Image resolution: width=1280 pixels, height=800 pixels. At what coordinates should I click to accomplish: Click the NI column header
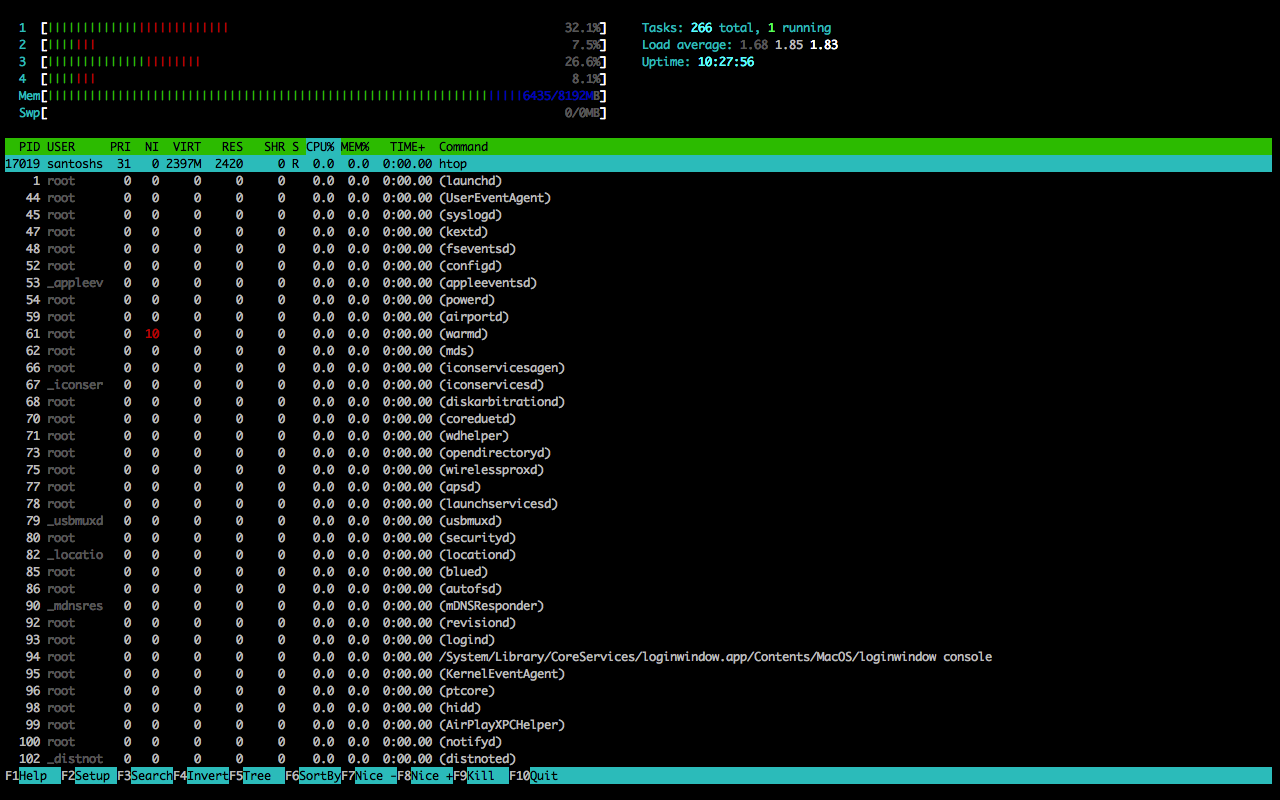pos(151,147)
